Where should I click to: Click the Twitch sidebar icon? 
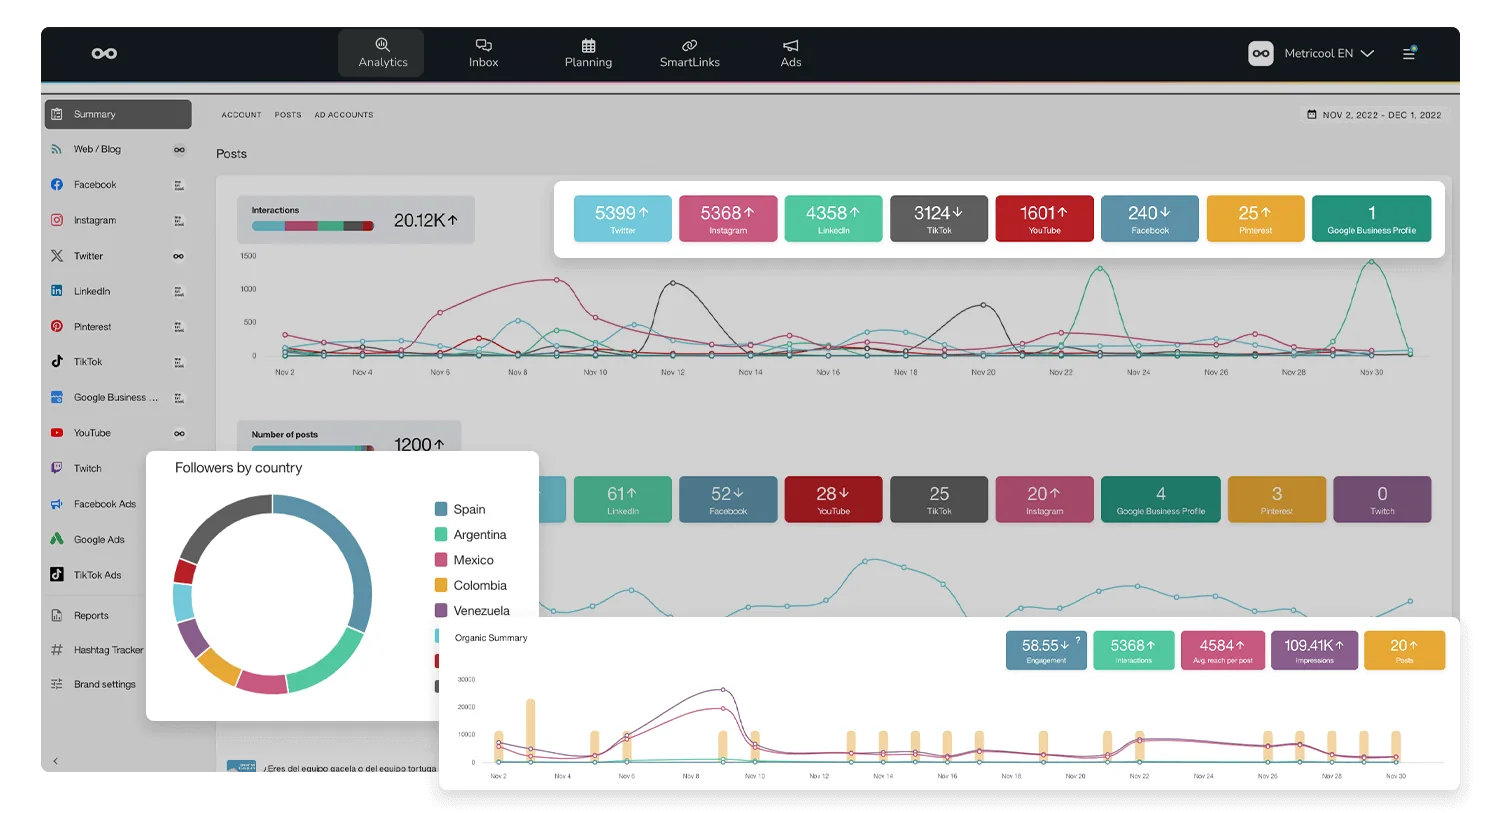point(57,468)
